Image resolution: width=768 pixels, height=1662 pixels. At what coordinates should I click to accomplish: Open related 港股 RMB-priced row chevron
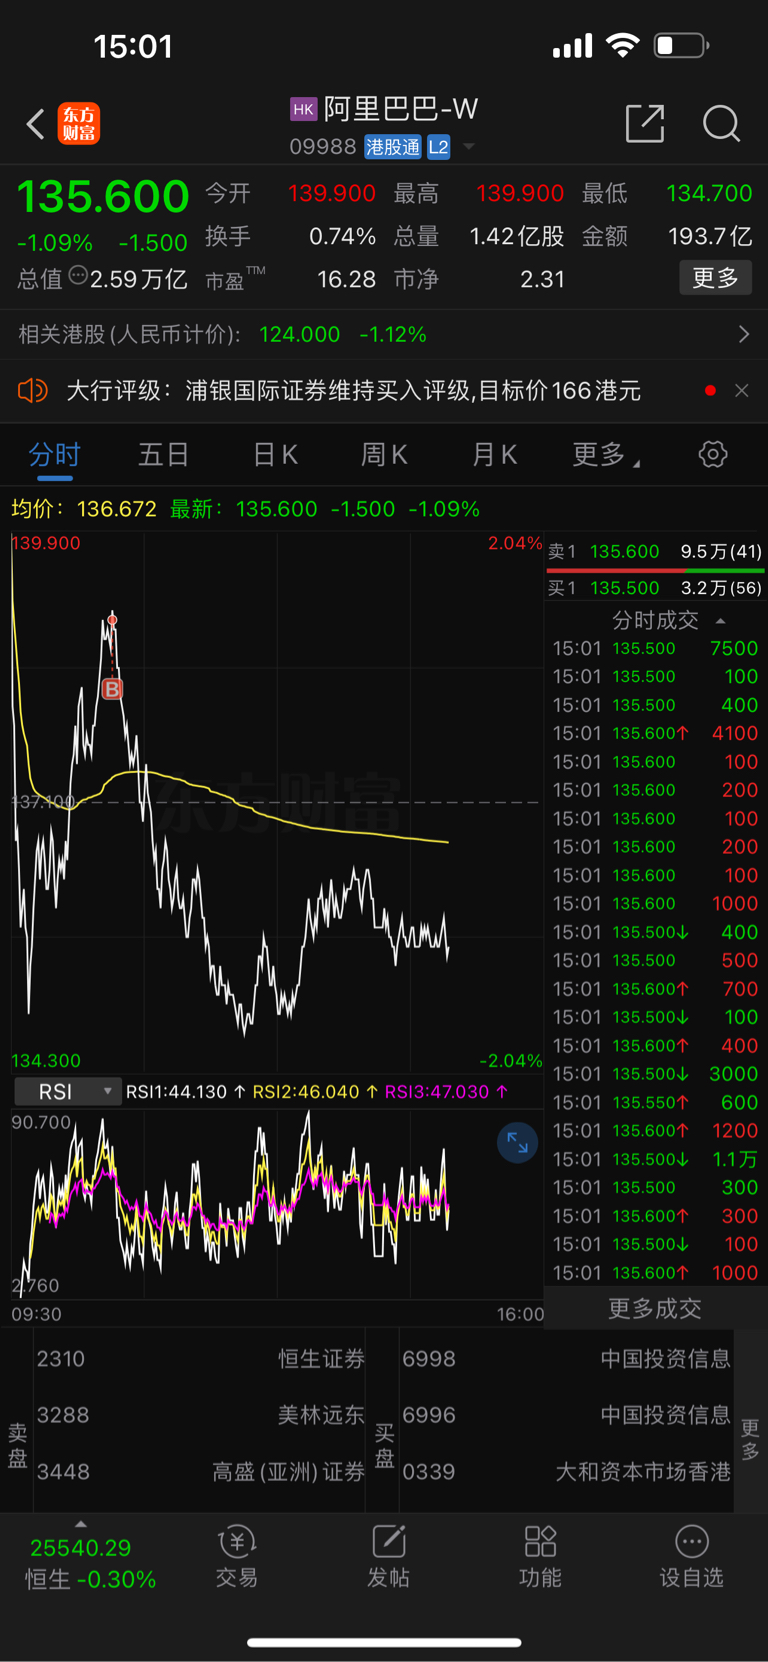pos(743,334)
